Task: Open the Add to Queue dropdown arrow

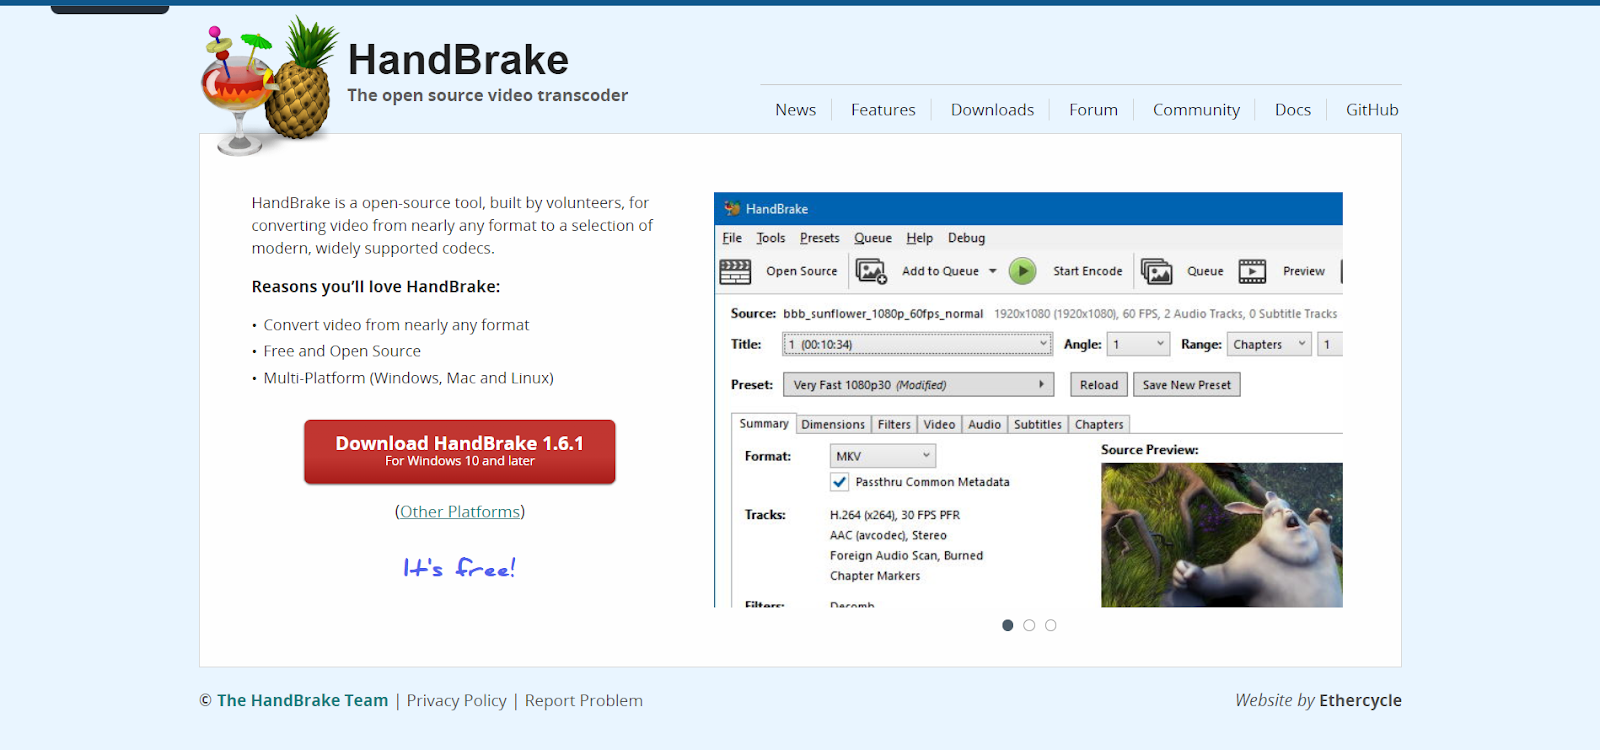Action: 993,271
